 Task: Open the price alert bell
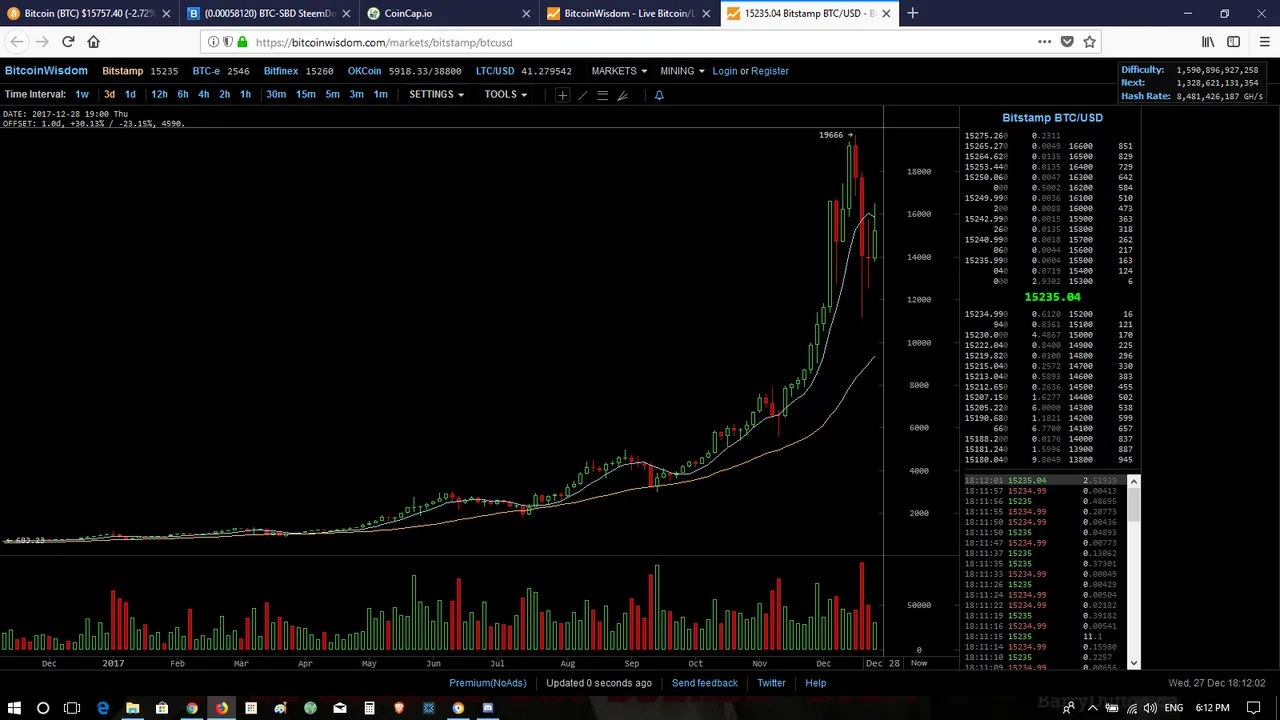658,95
